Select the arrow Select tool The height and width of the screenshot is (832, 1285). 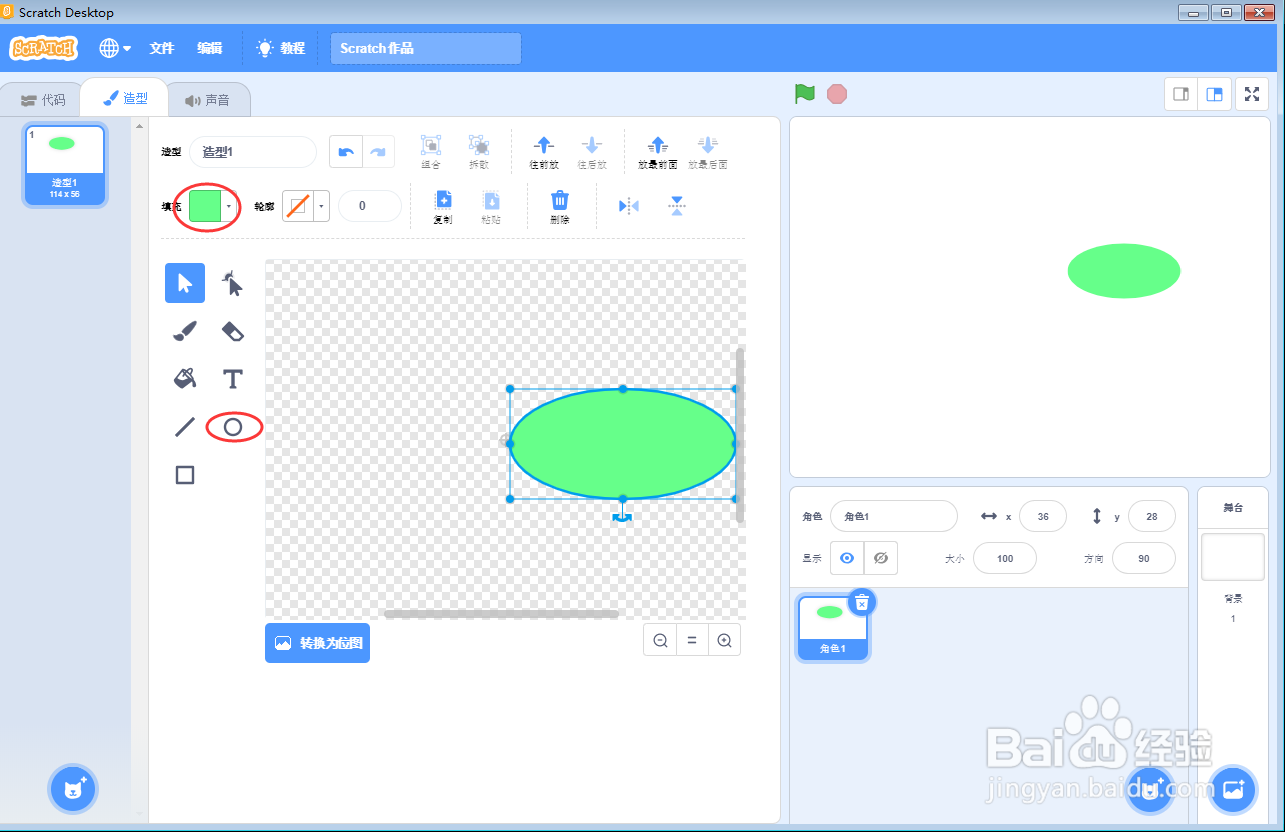coord(185,283)
